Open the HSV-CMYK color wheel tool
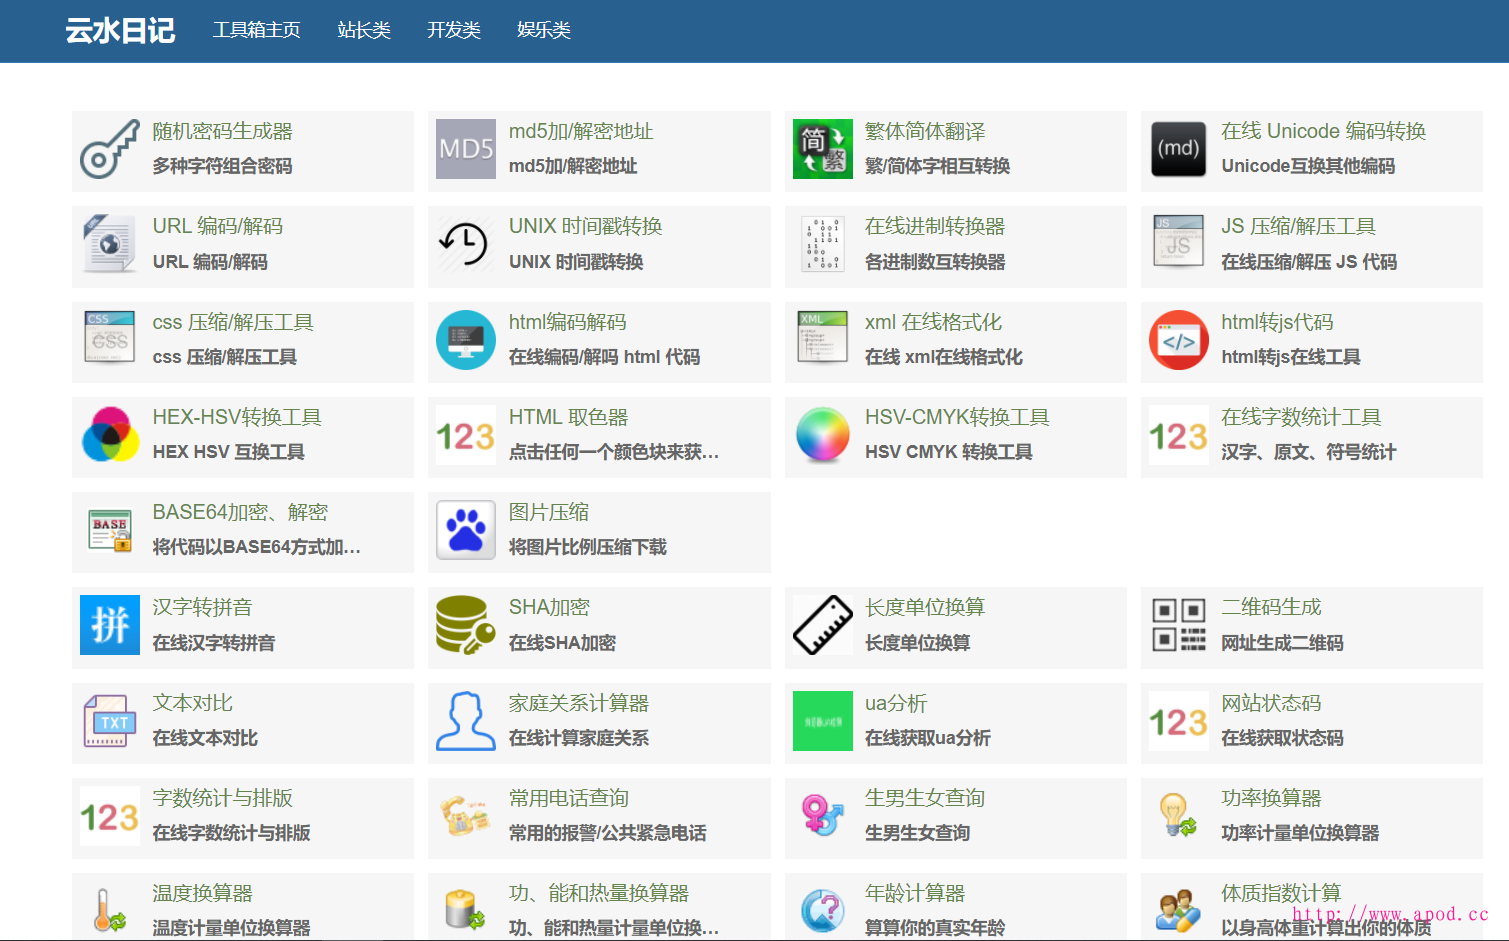 tap(822, 435)
